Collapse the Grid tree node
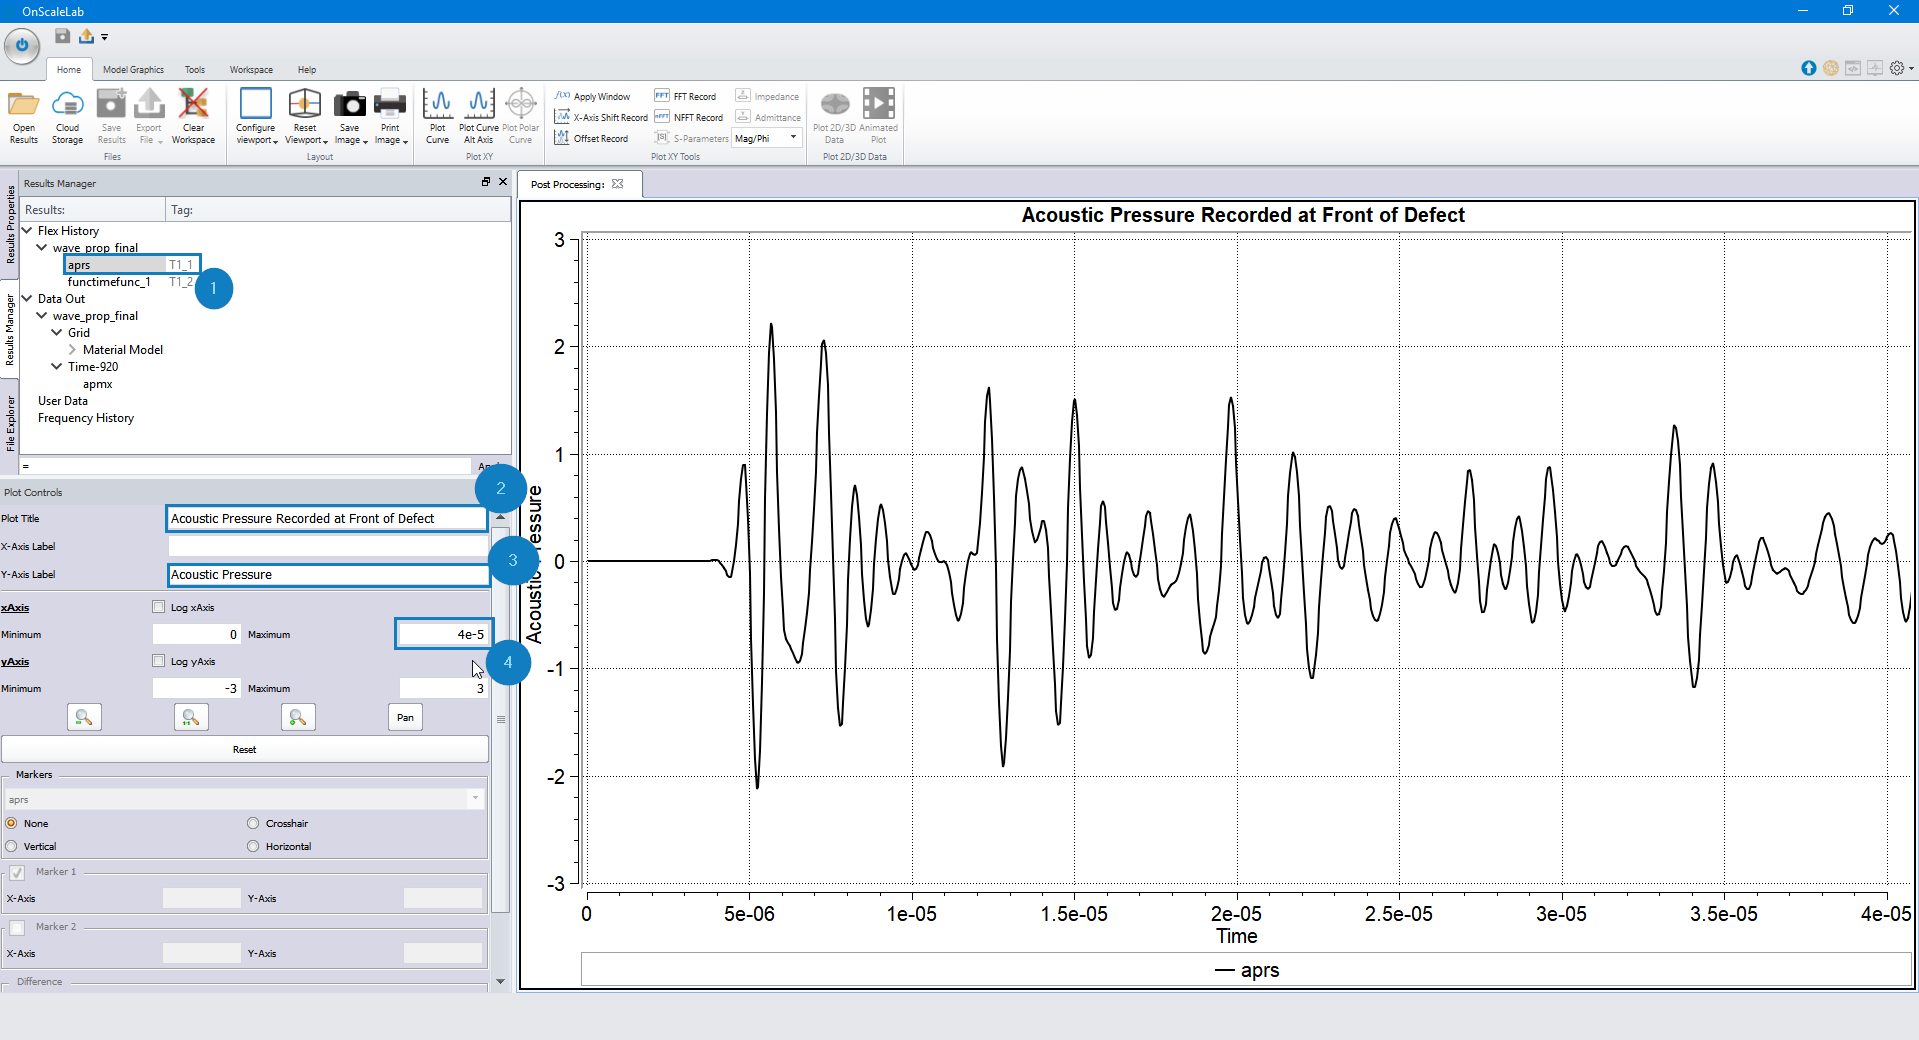 click(x=57, y=332)
